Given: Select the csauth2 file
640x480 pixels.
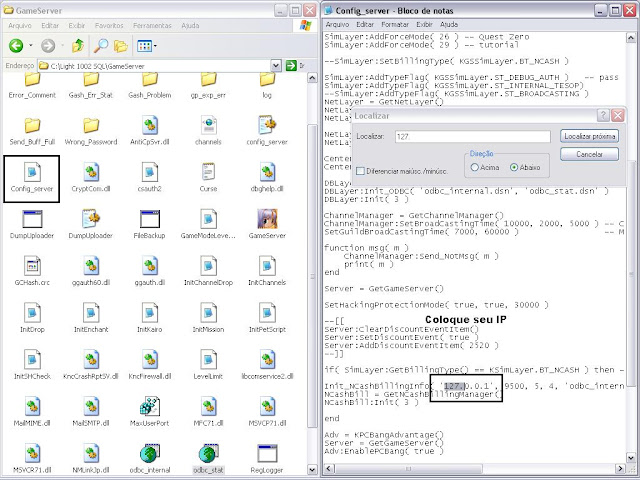Looking at the screenshot, I should coord(149,178).
